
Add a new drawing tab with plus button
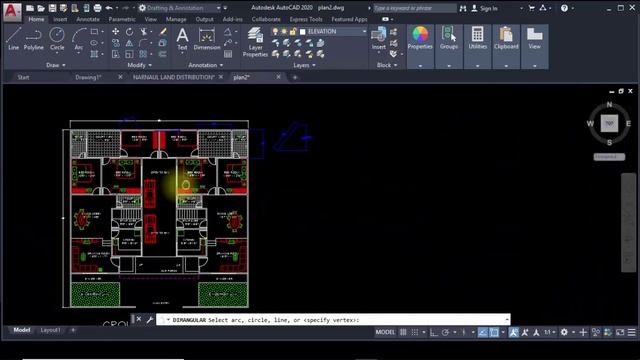(x=295, y=77)
